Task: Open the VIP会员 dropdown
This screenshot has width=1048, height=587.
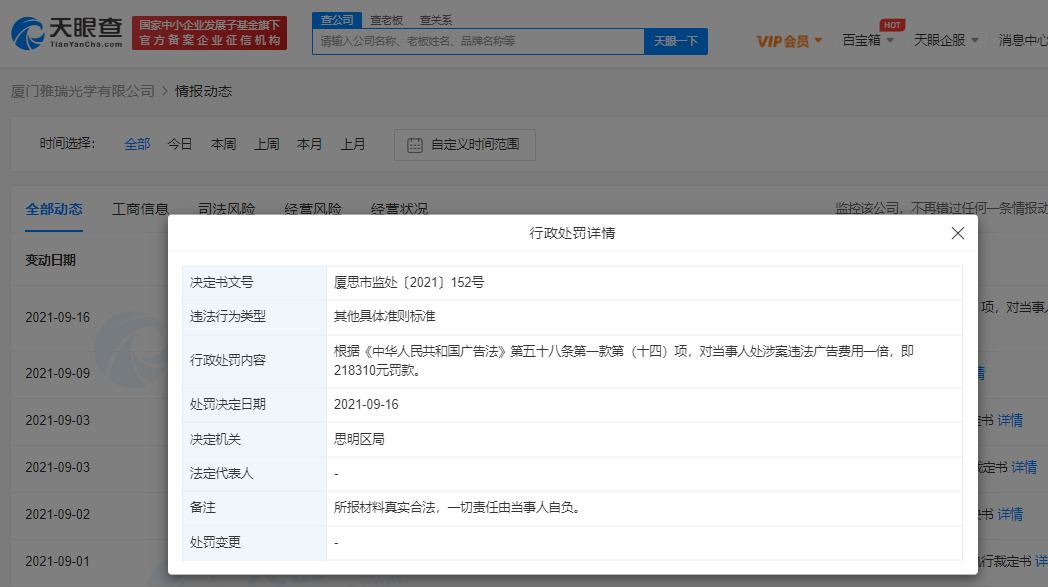Action: pos(789,41)
